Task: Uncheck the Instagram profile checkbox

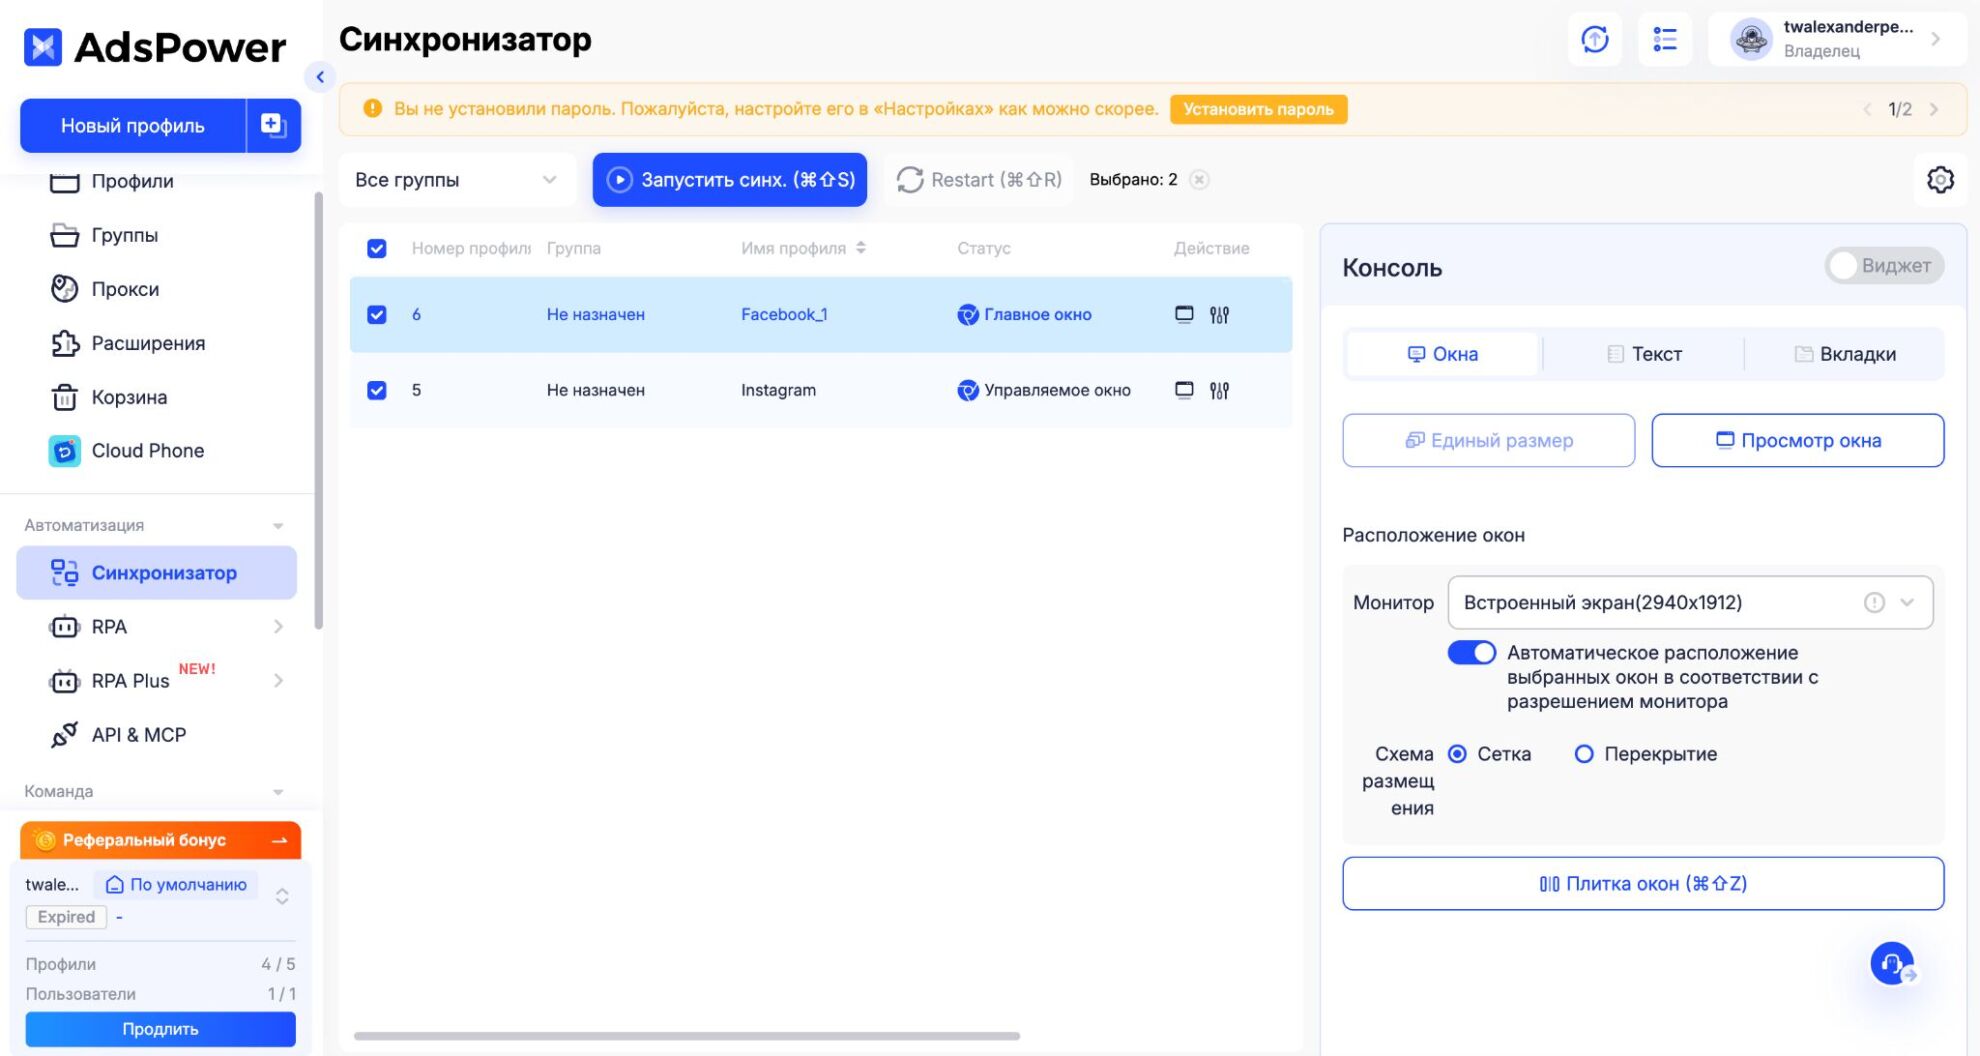Action: coord(377,391)
